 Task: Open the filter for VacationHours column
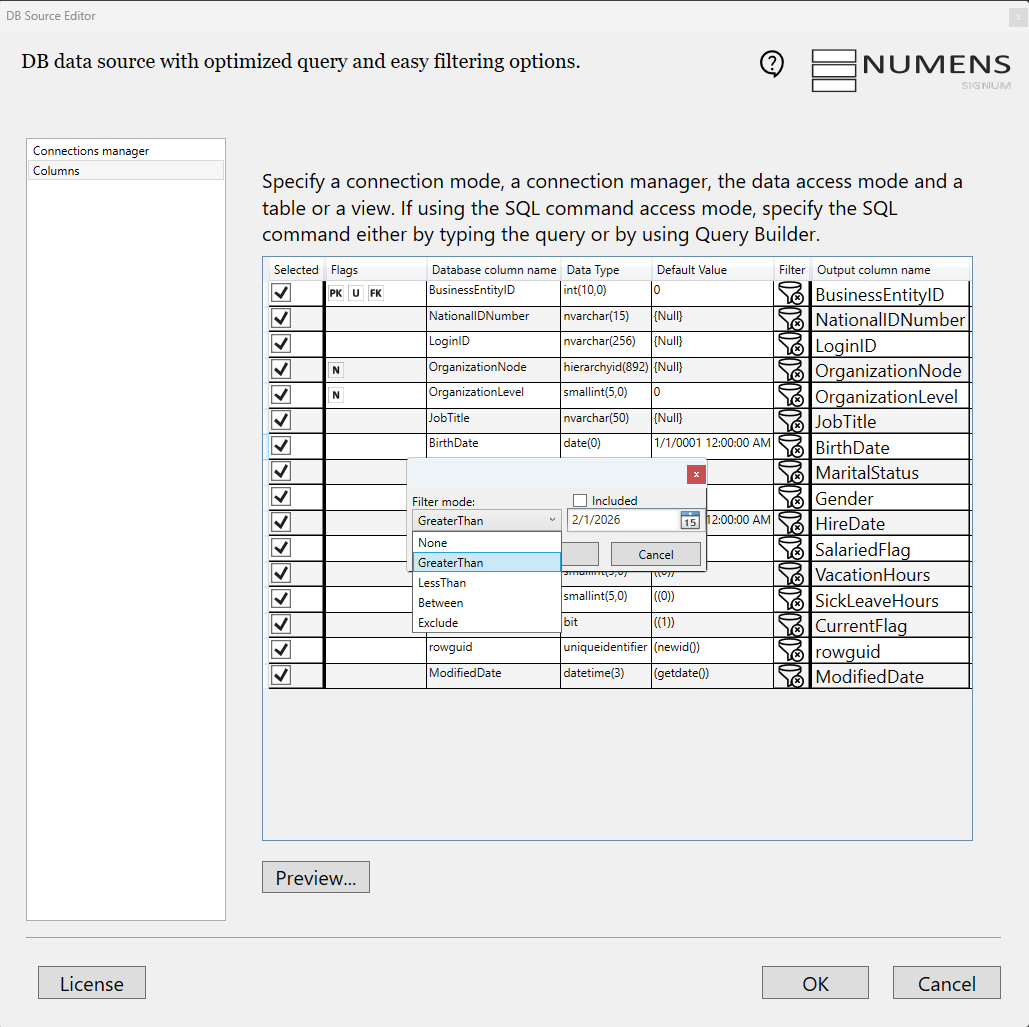[x=791, y=574]
